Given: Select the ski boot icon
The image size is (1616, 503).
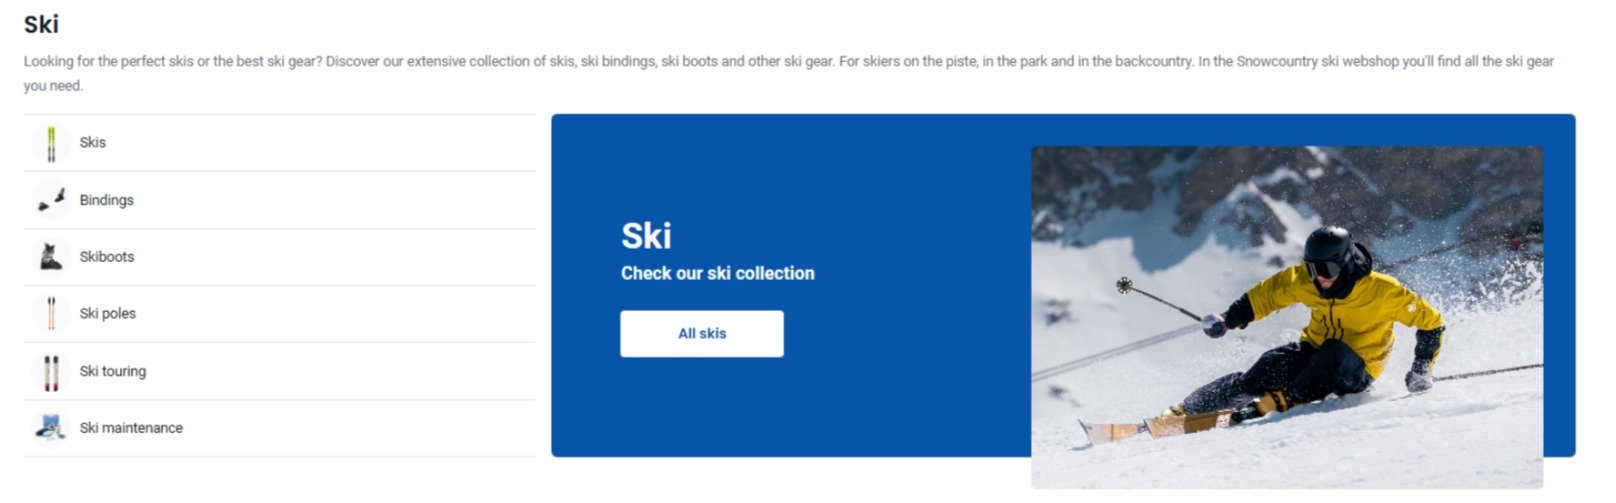Looking at the screenshot, I should click(x=51, y=257).
